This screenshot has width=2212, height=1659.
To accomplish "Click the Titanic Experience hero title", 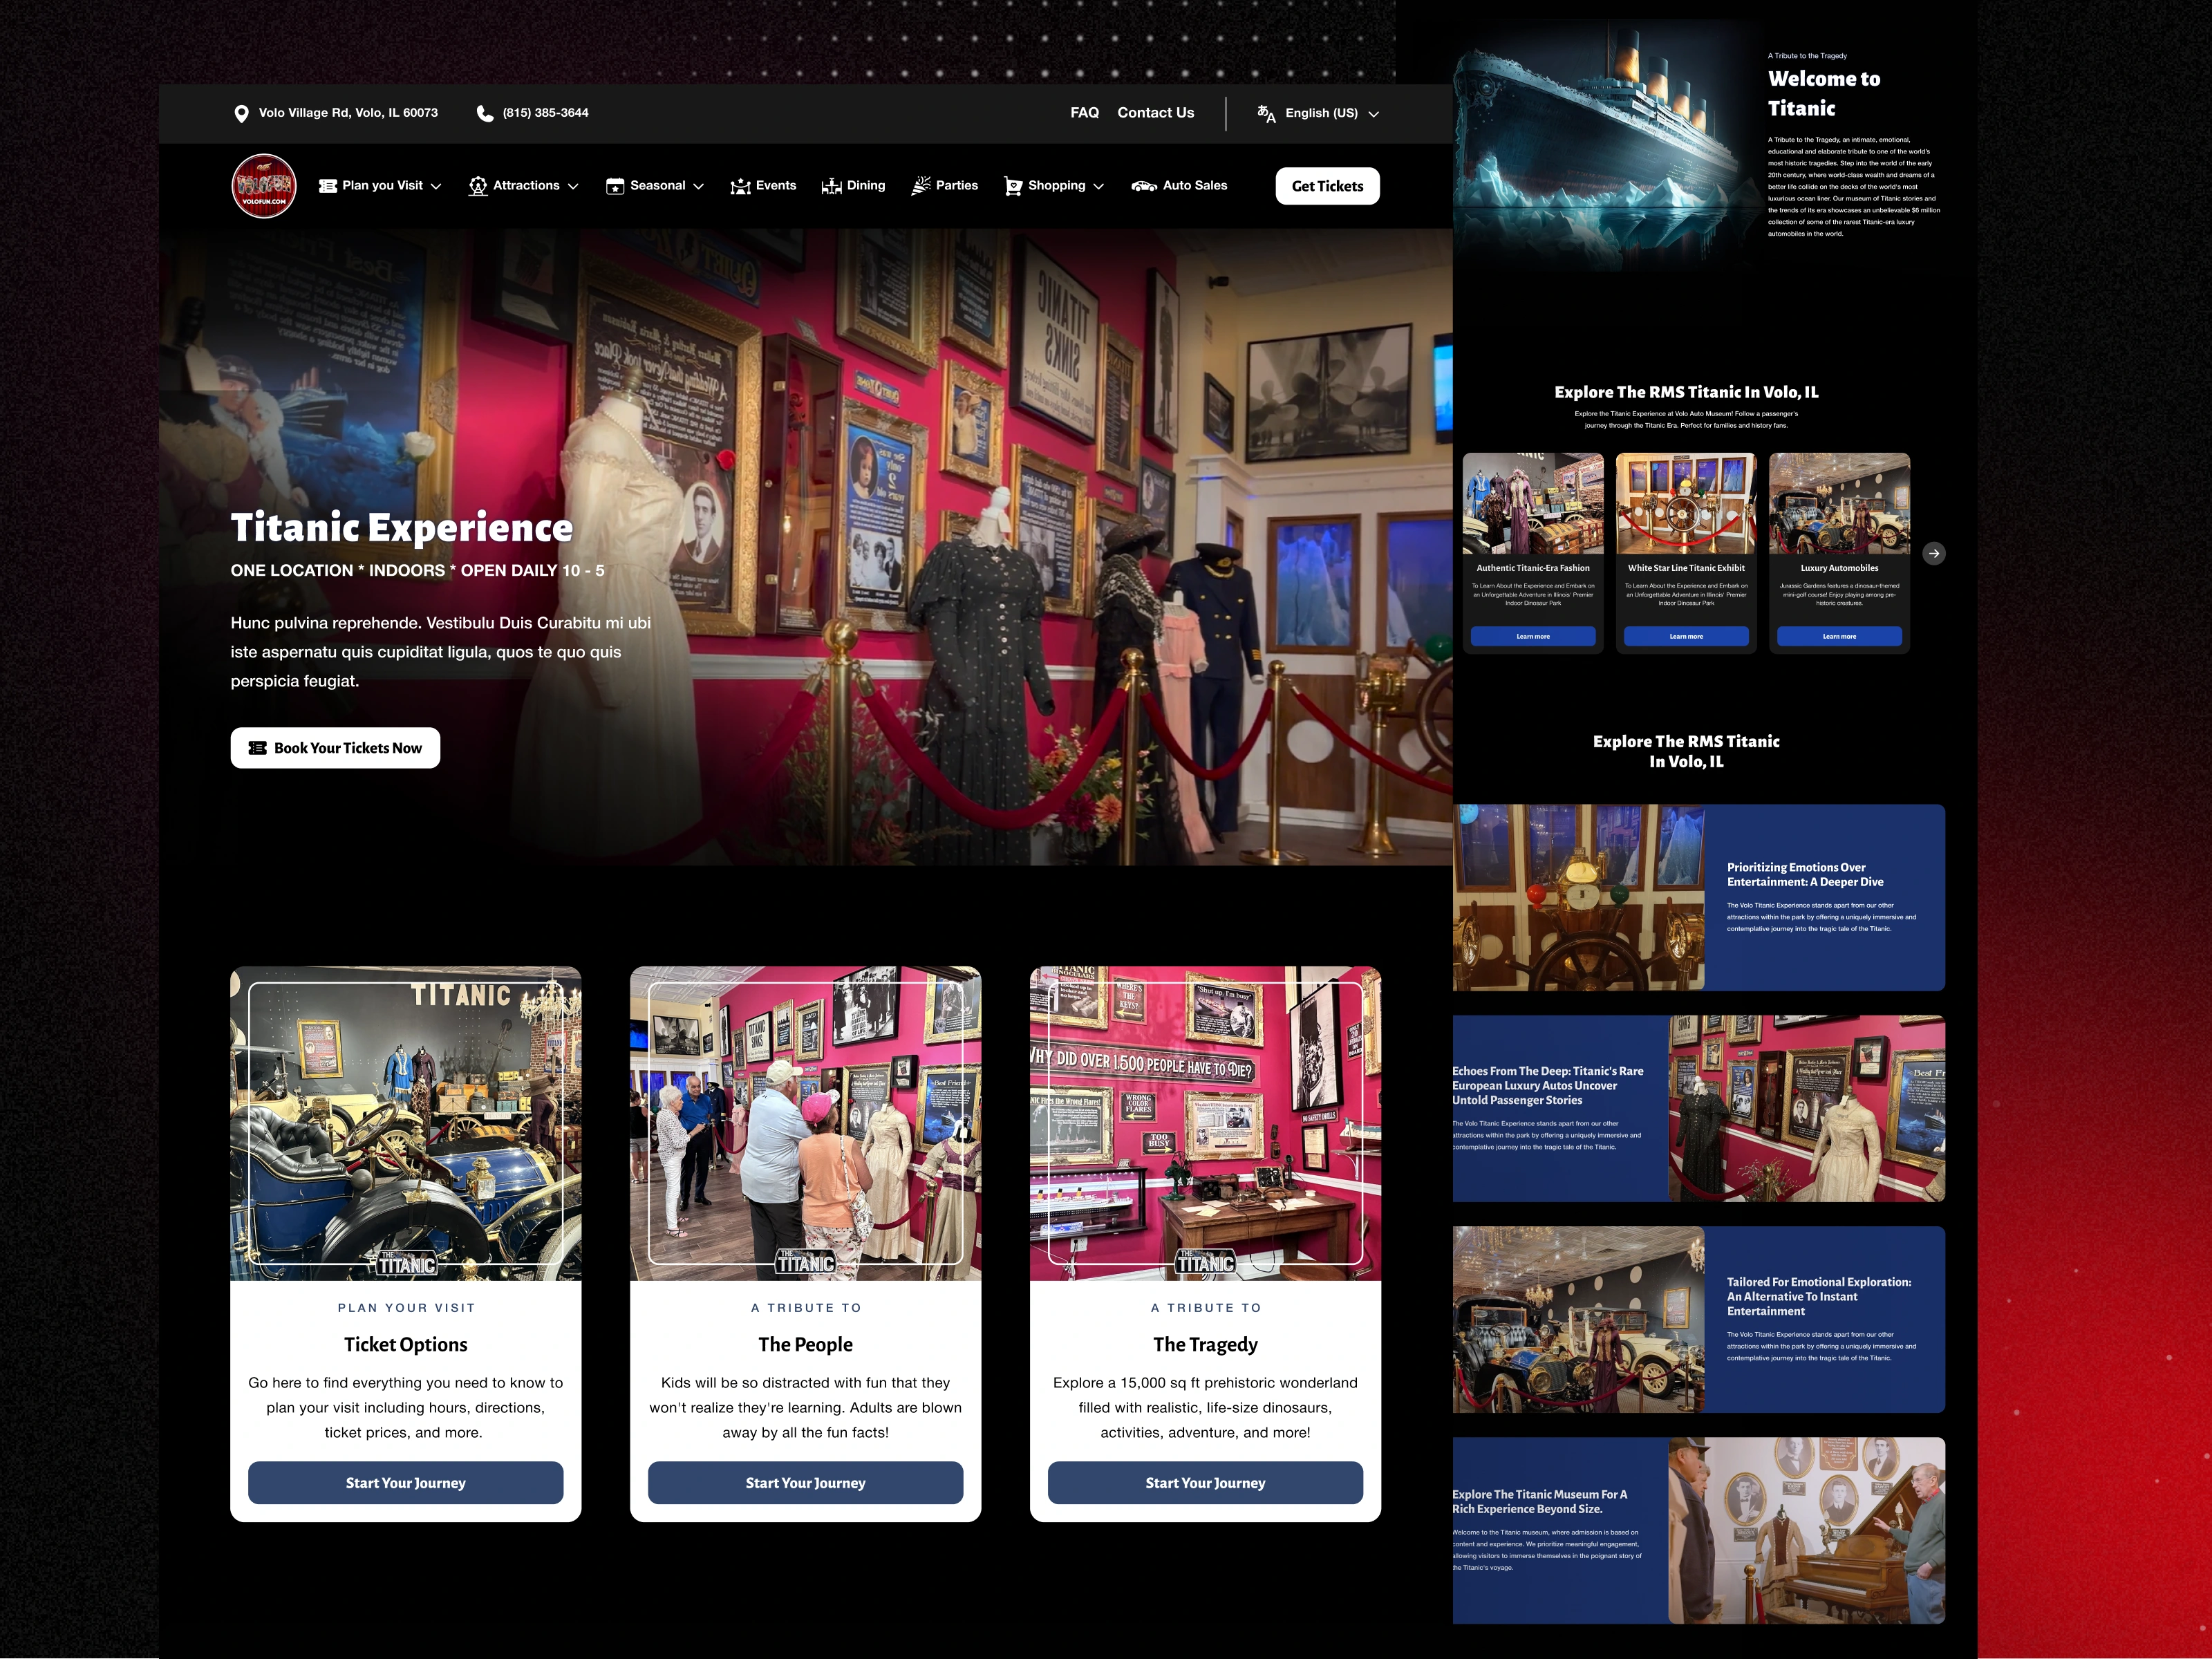I will [402, 527].
